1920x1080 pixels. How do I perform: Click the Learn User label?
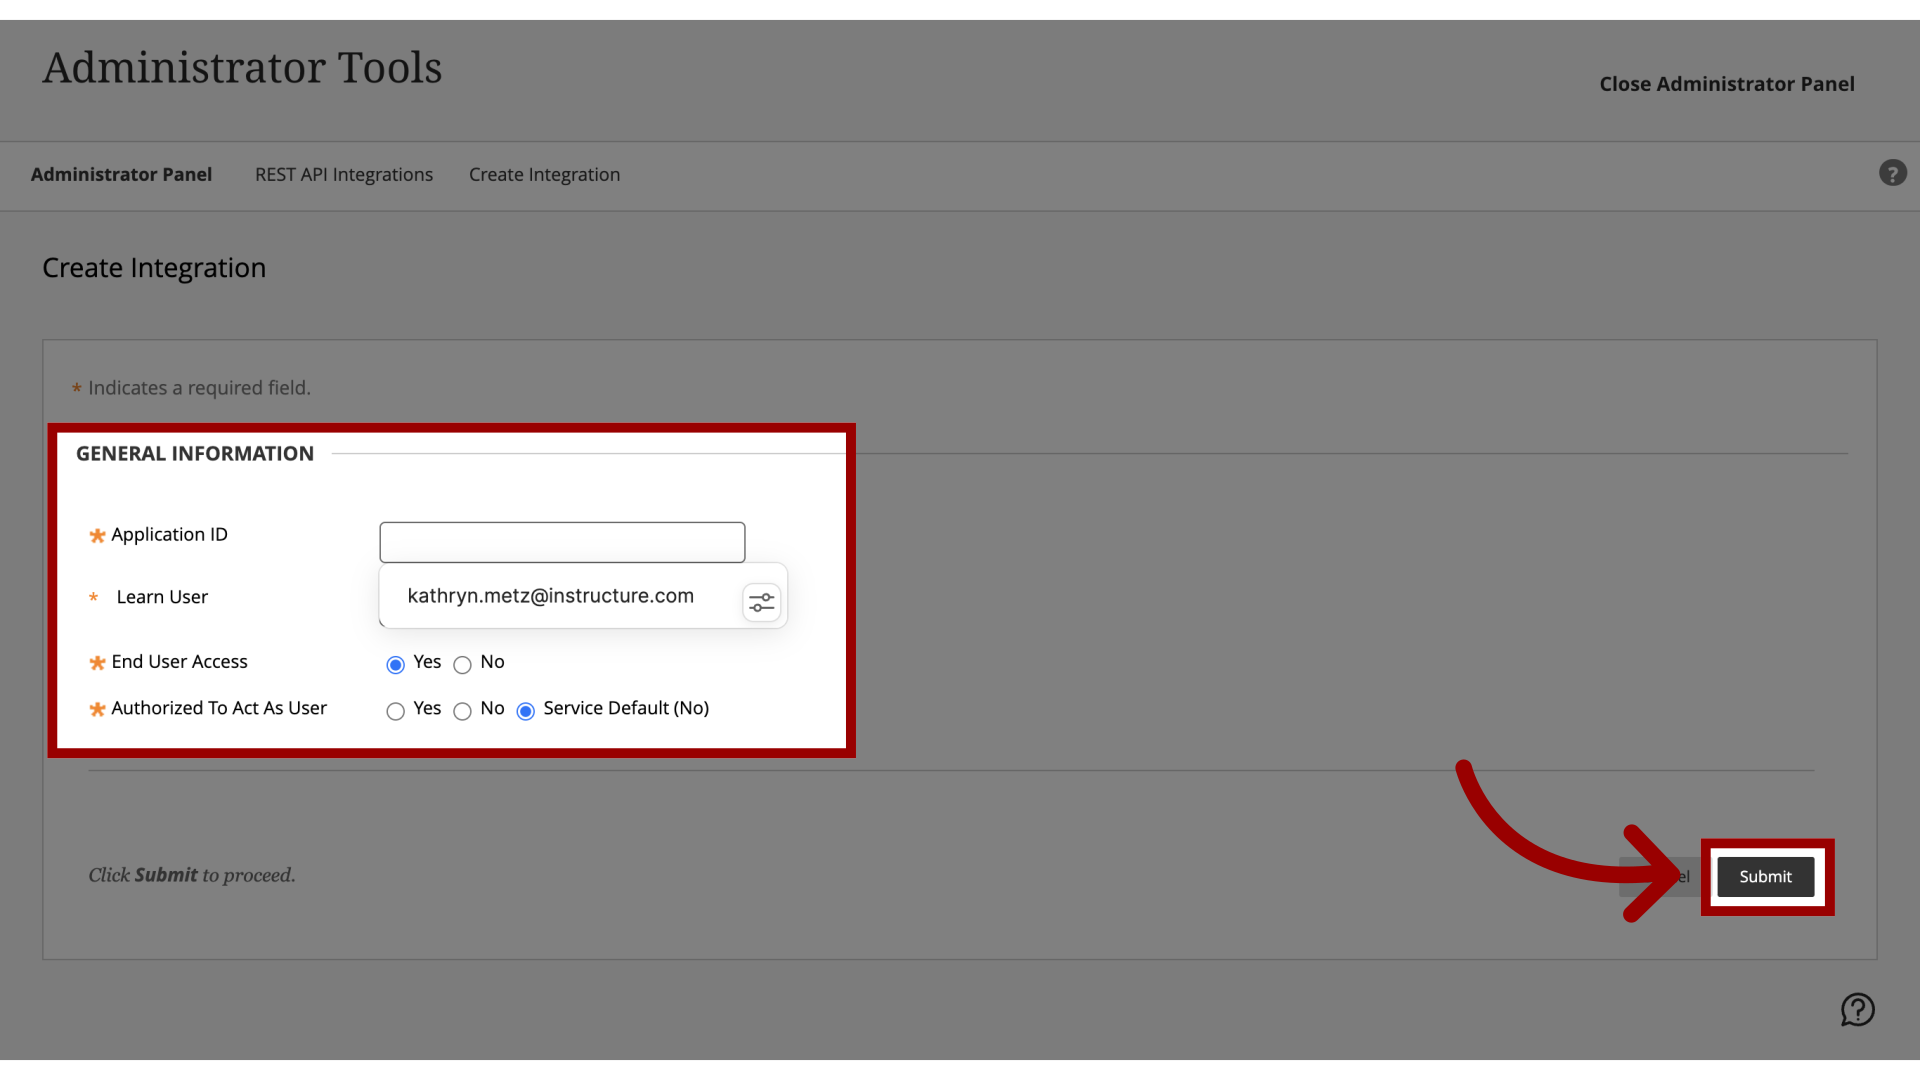[162, 597]
